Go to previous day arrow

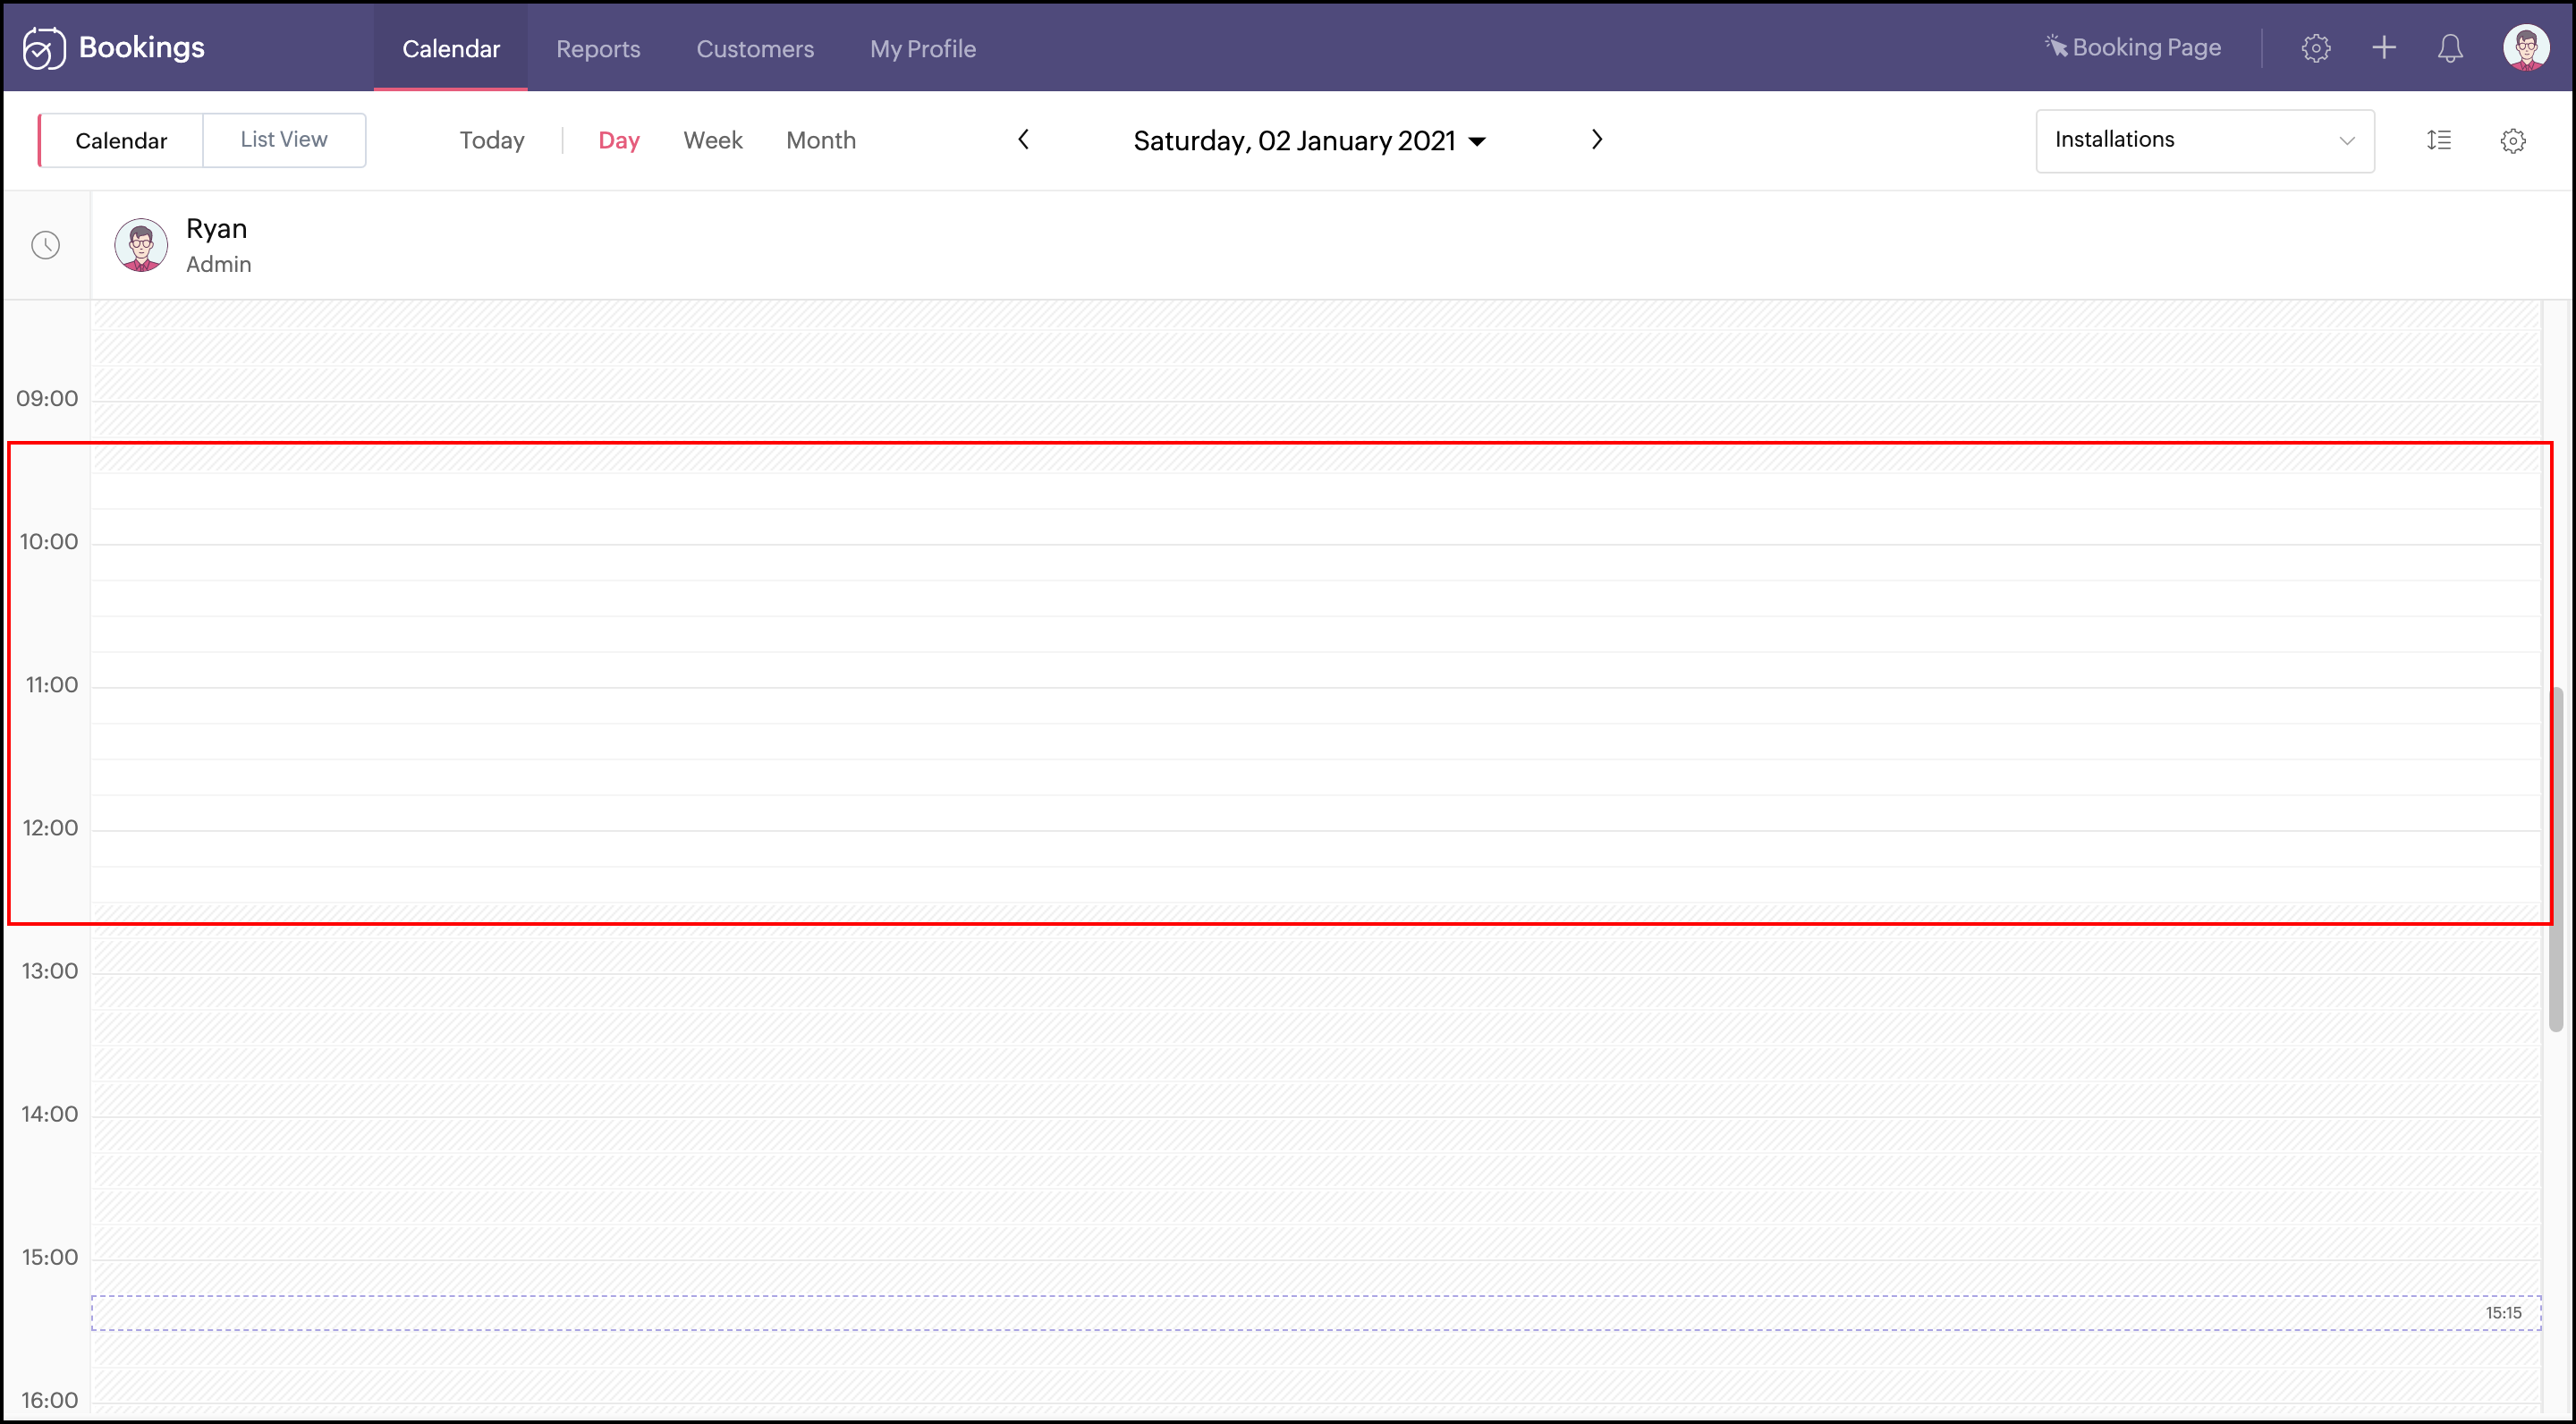(1023, 140)
